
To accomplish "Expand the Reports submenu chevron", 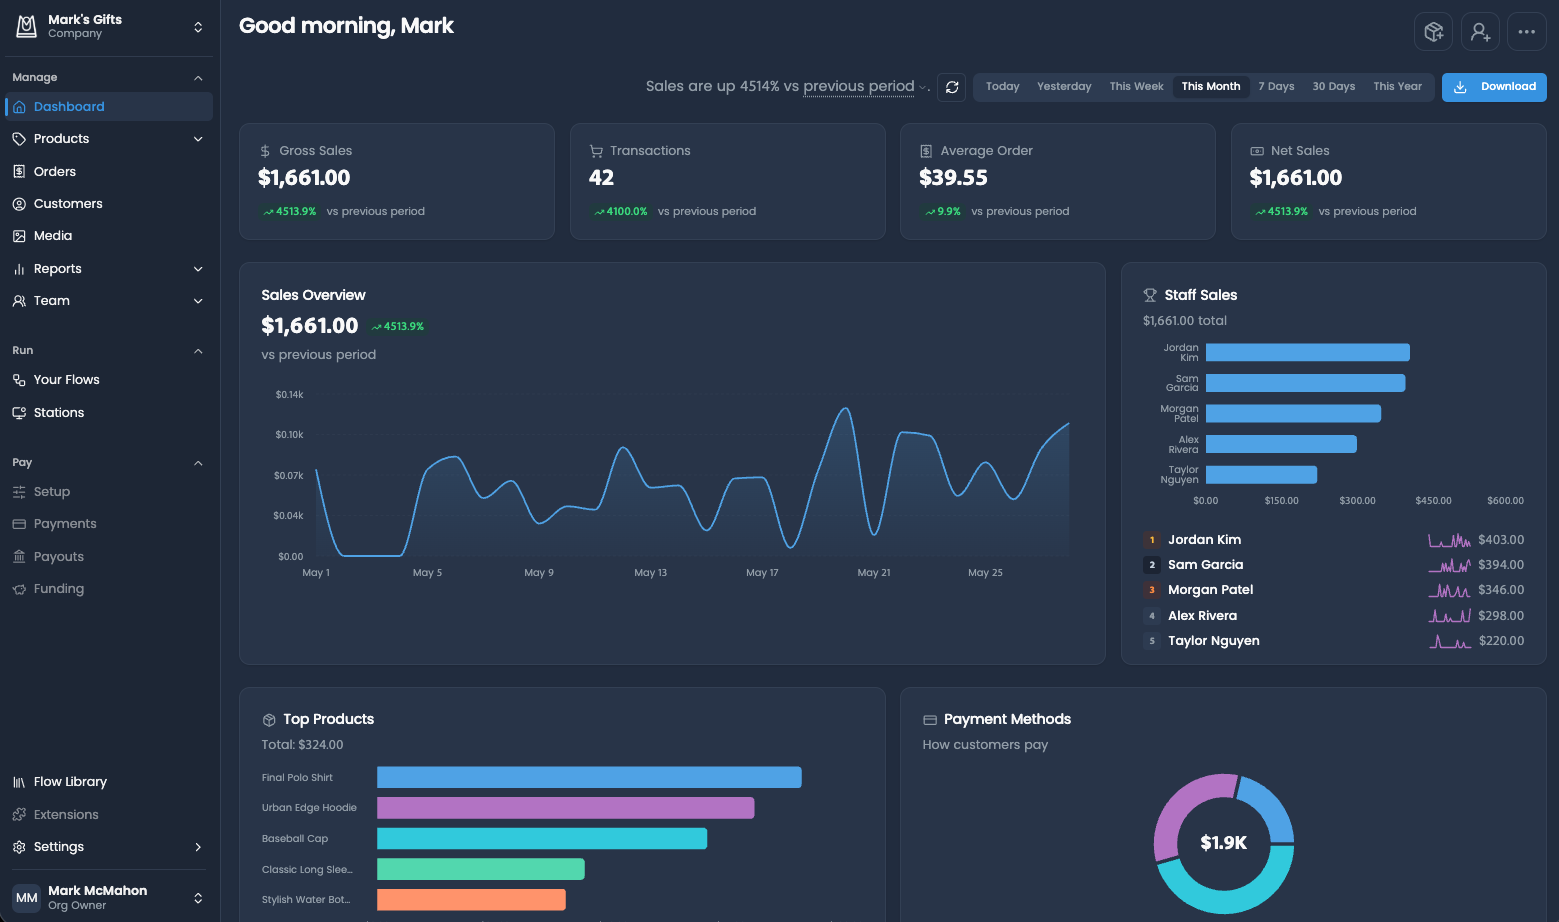I will (x=198, y=269).
